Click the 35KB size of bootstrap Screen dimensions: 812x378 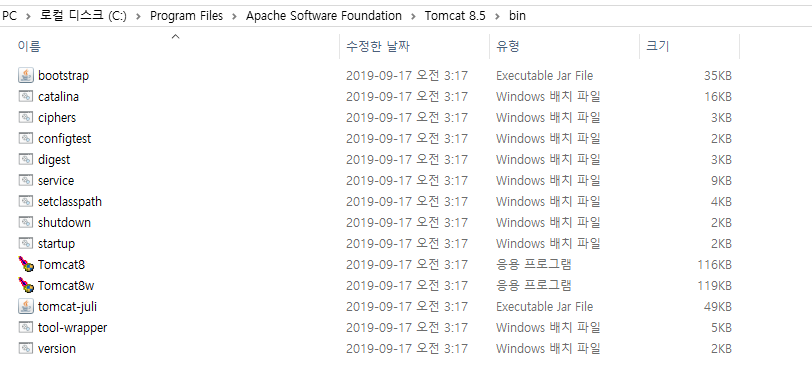tap(717, 76)
